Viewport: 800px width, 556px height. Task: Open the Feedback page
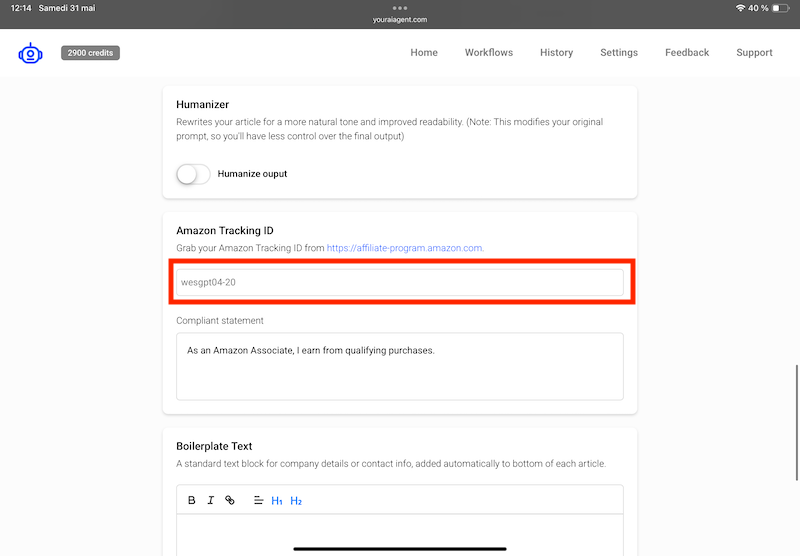click(x=687, y=53)
